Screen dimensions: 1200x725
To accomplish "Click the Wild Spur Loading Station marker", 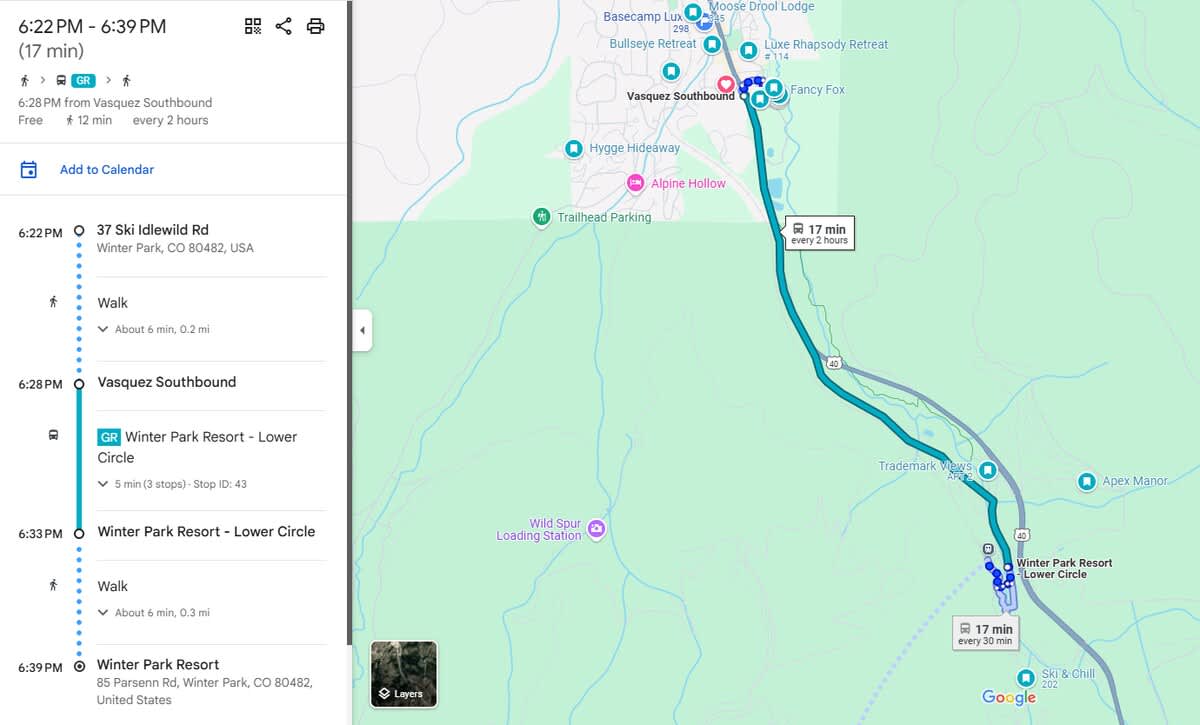I will 597,529.
